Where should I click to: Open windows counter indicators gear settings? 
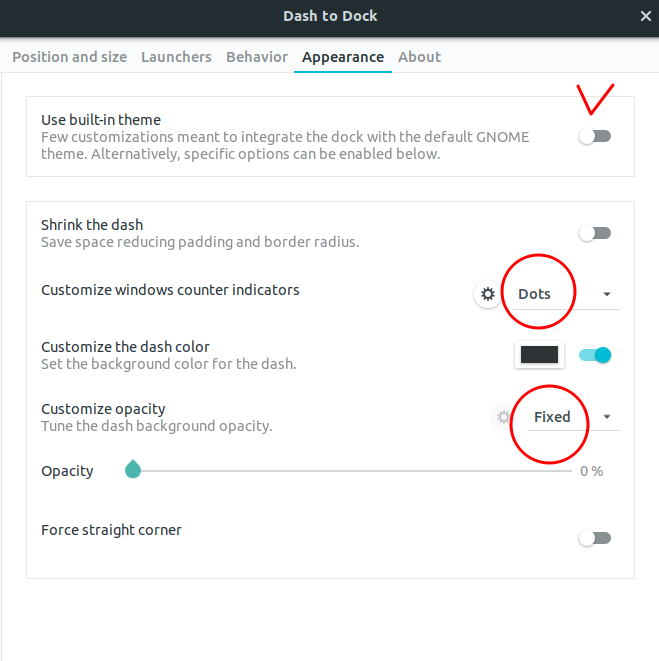488,294
